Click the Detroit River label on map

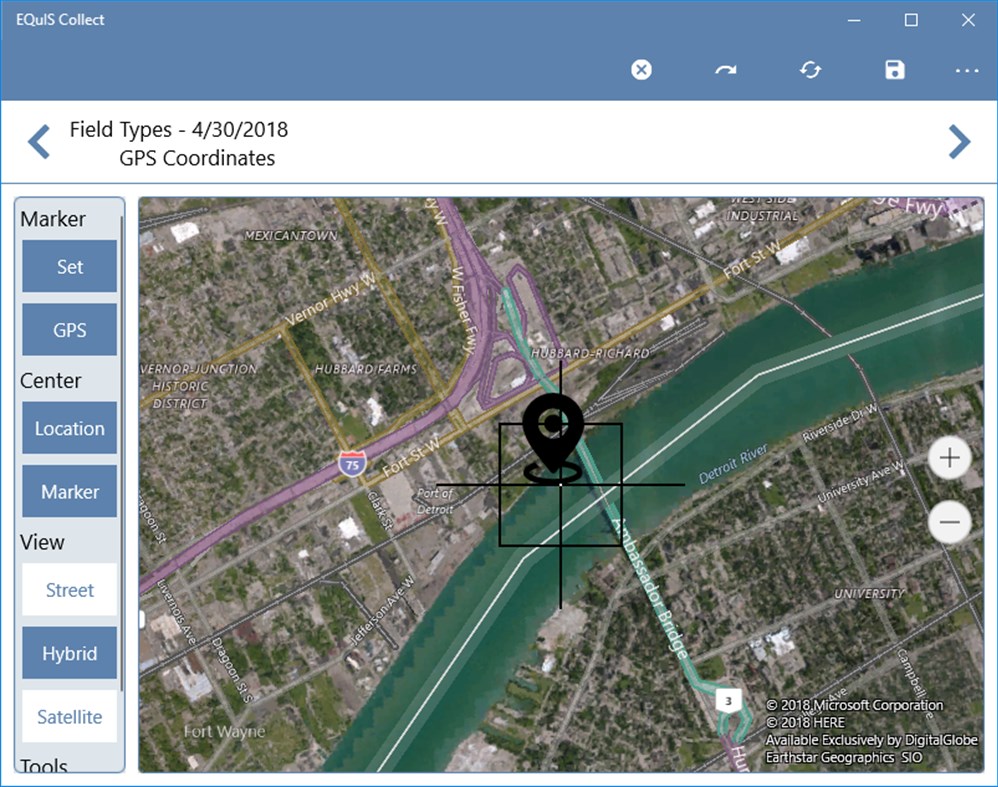[x=733, y=464]
